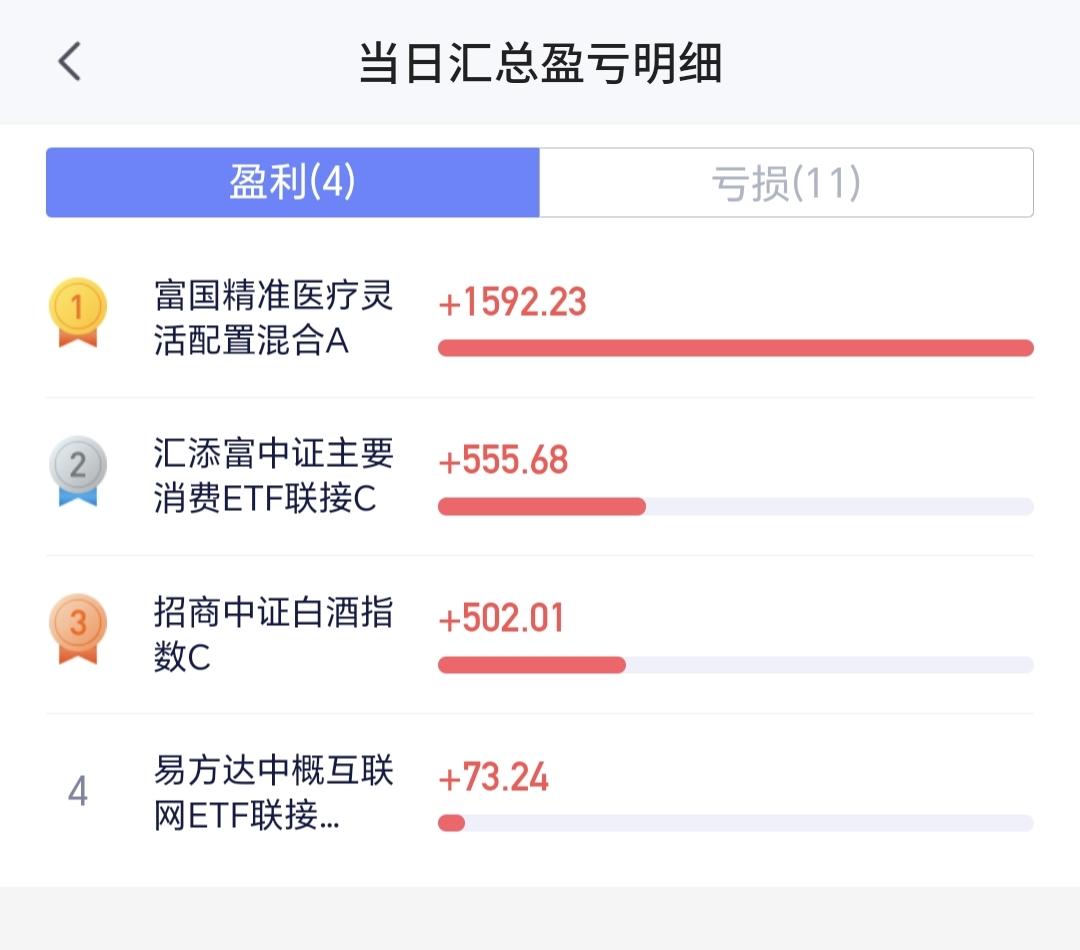
Task: Switch to the 盈利(4) tab
Action: click(x=293, y=183)
